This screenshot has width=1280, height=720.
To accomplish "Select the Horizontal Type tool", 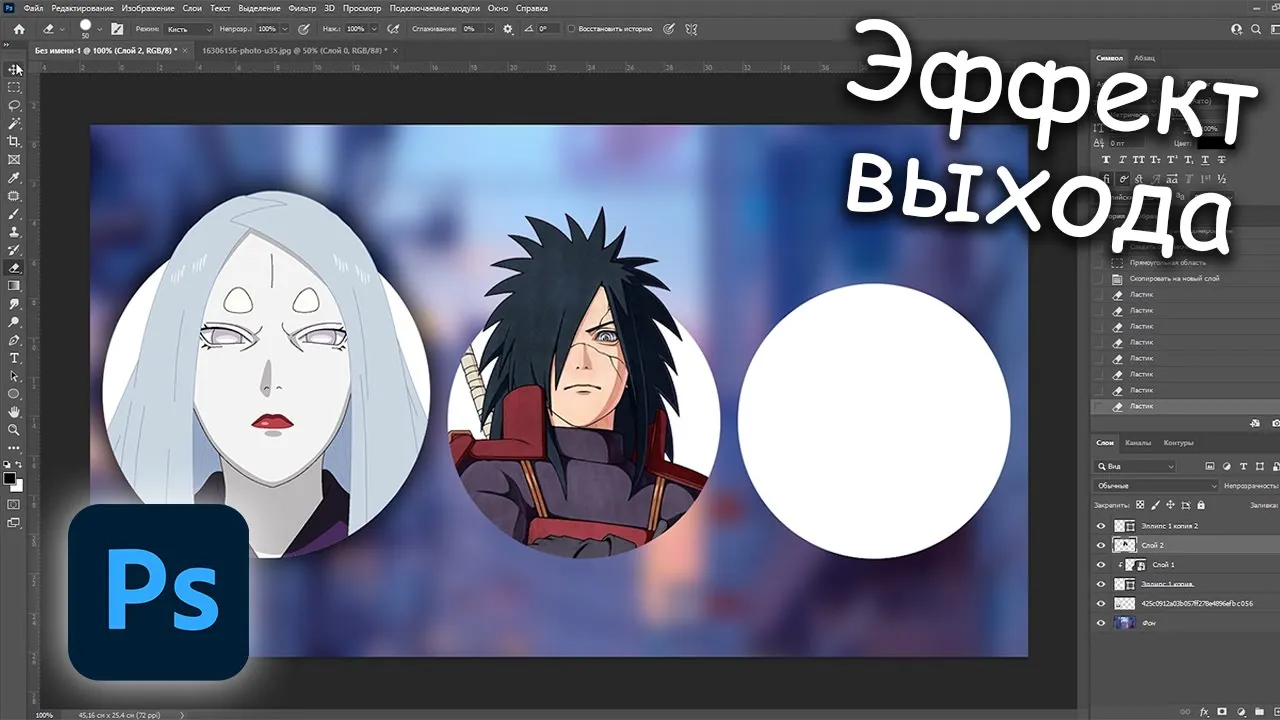I will 14,357.
